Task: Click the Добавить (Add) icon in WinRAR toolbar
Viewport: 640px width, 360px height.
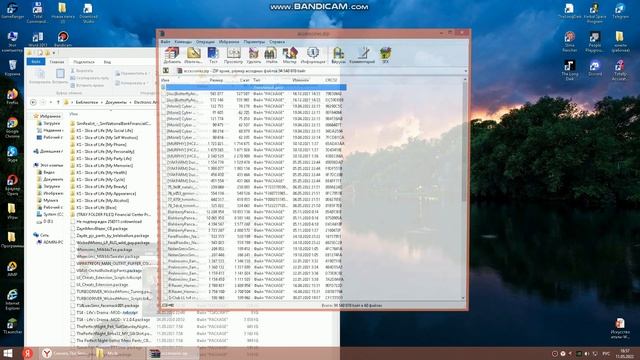Action: click(x=172, y=55)
